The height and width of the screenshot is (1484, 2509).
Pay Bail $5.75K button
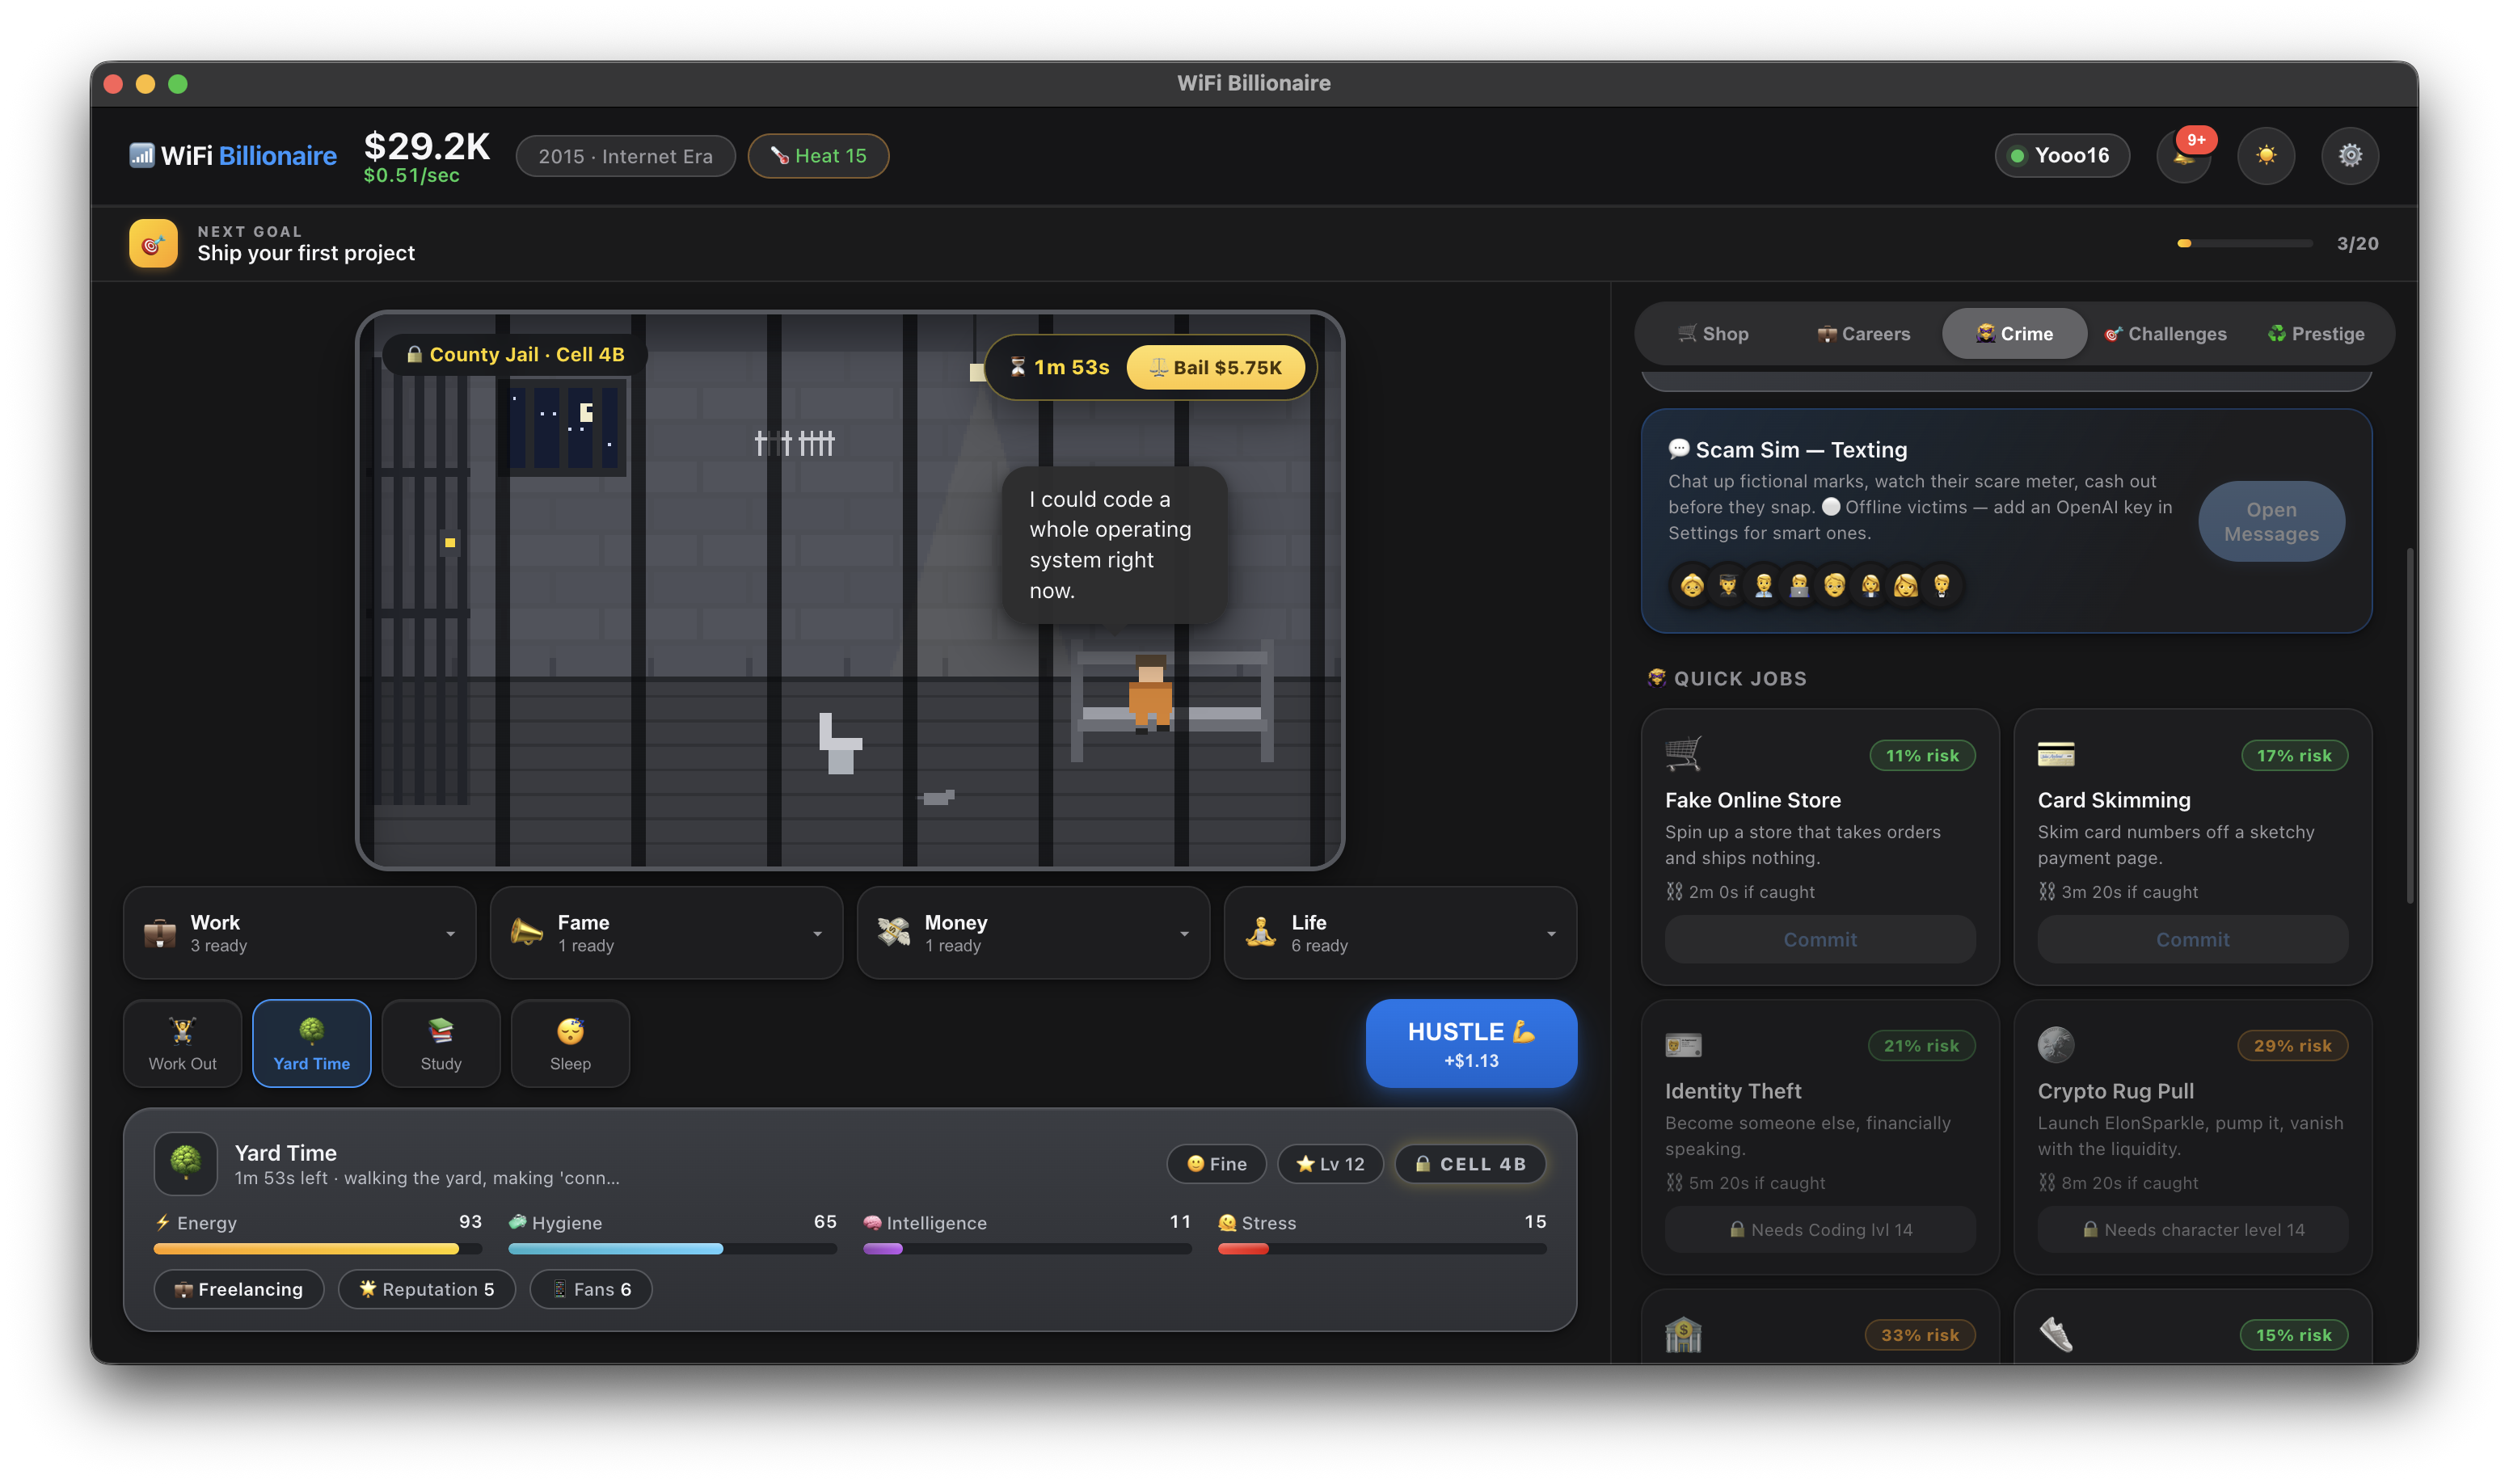[x=1216, y=367]
